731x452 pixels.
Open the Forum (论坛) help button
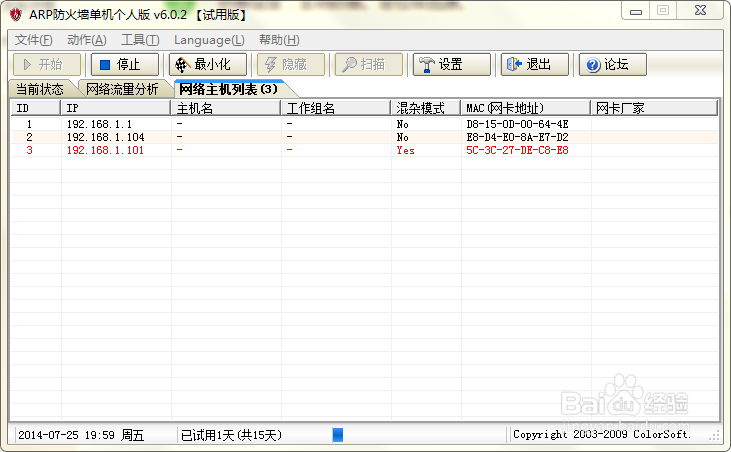click(613, 64)
